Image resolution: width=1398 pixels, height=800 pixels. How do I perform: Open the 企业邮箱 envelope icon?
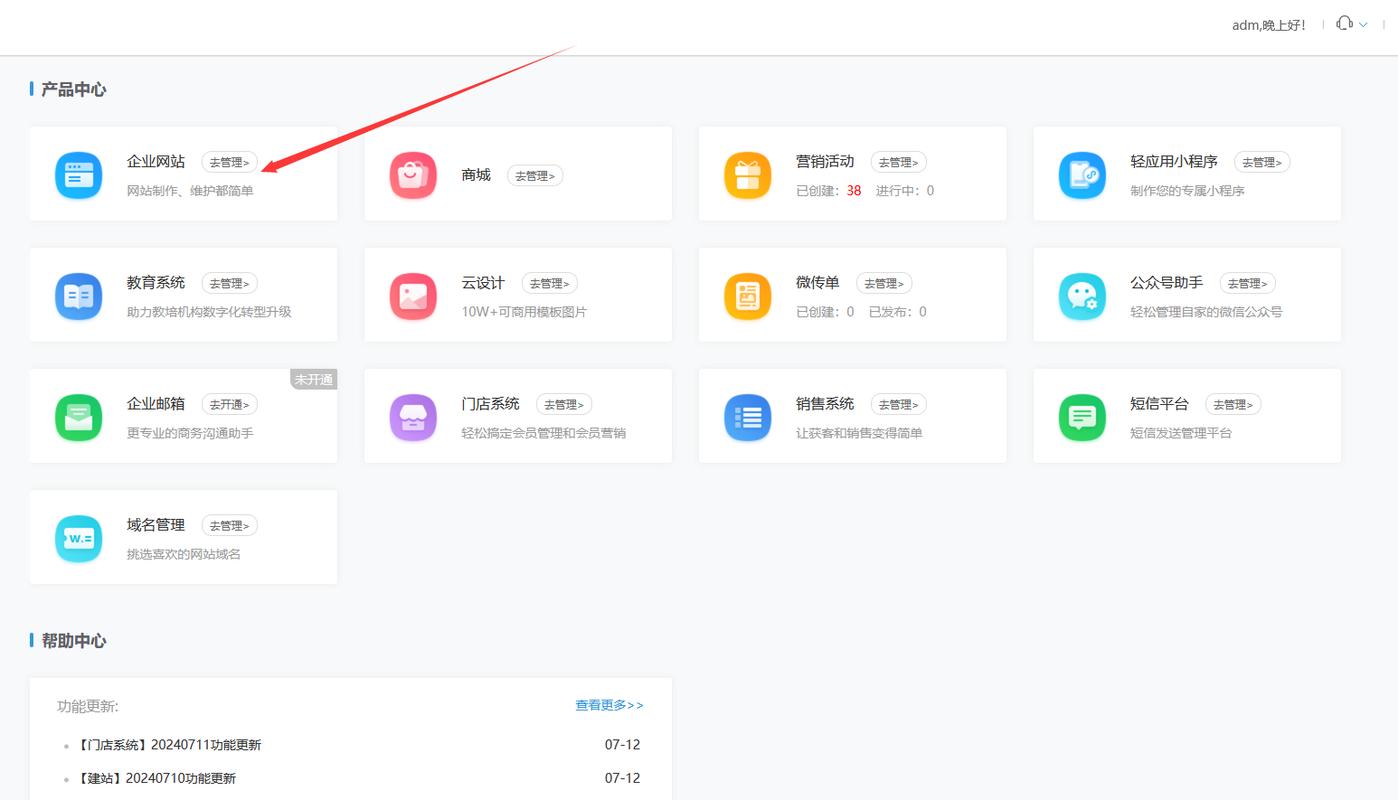78,418
